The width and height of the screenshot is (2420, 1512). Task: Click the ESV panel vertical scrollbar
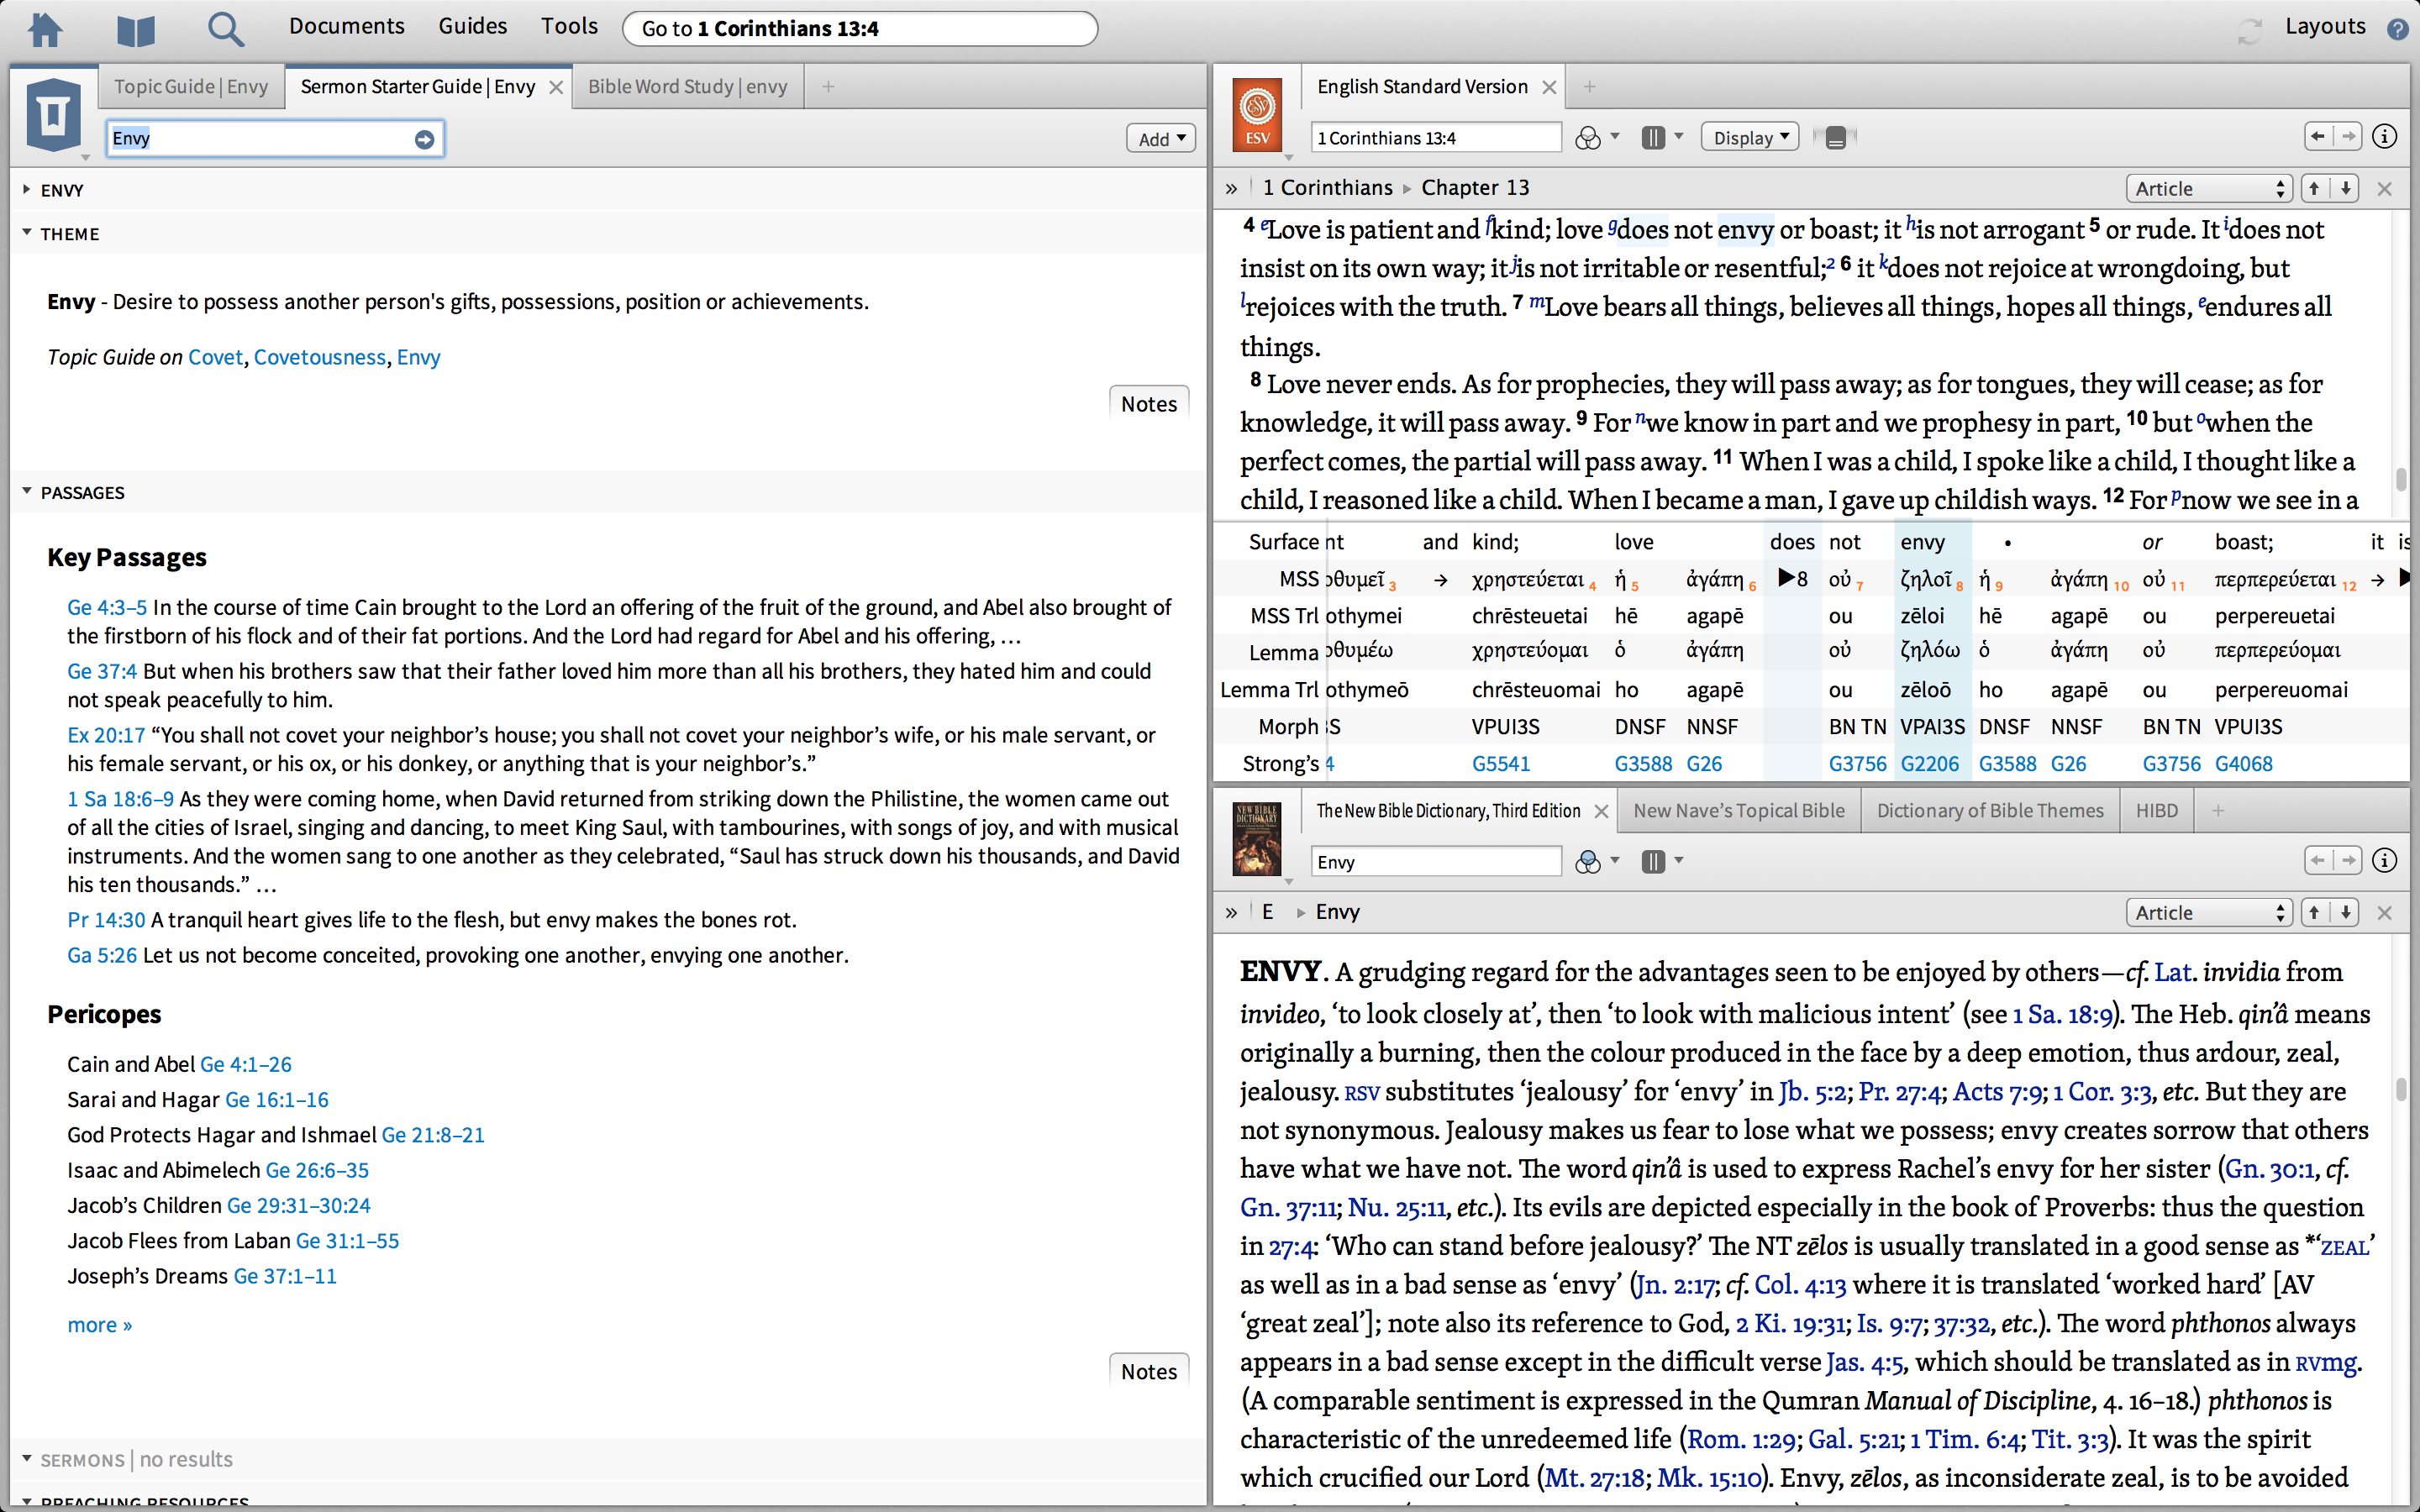[2400, 478]
